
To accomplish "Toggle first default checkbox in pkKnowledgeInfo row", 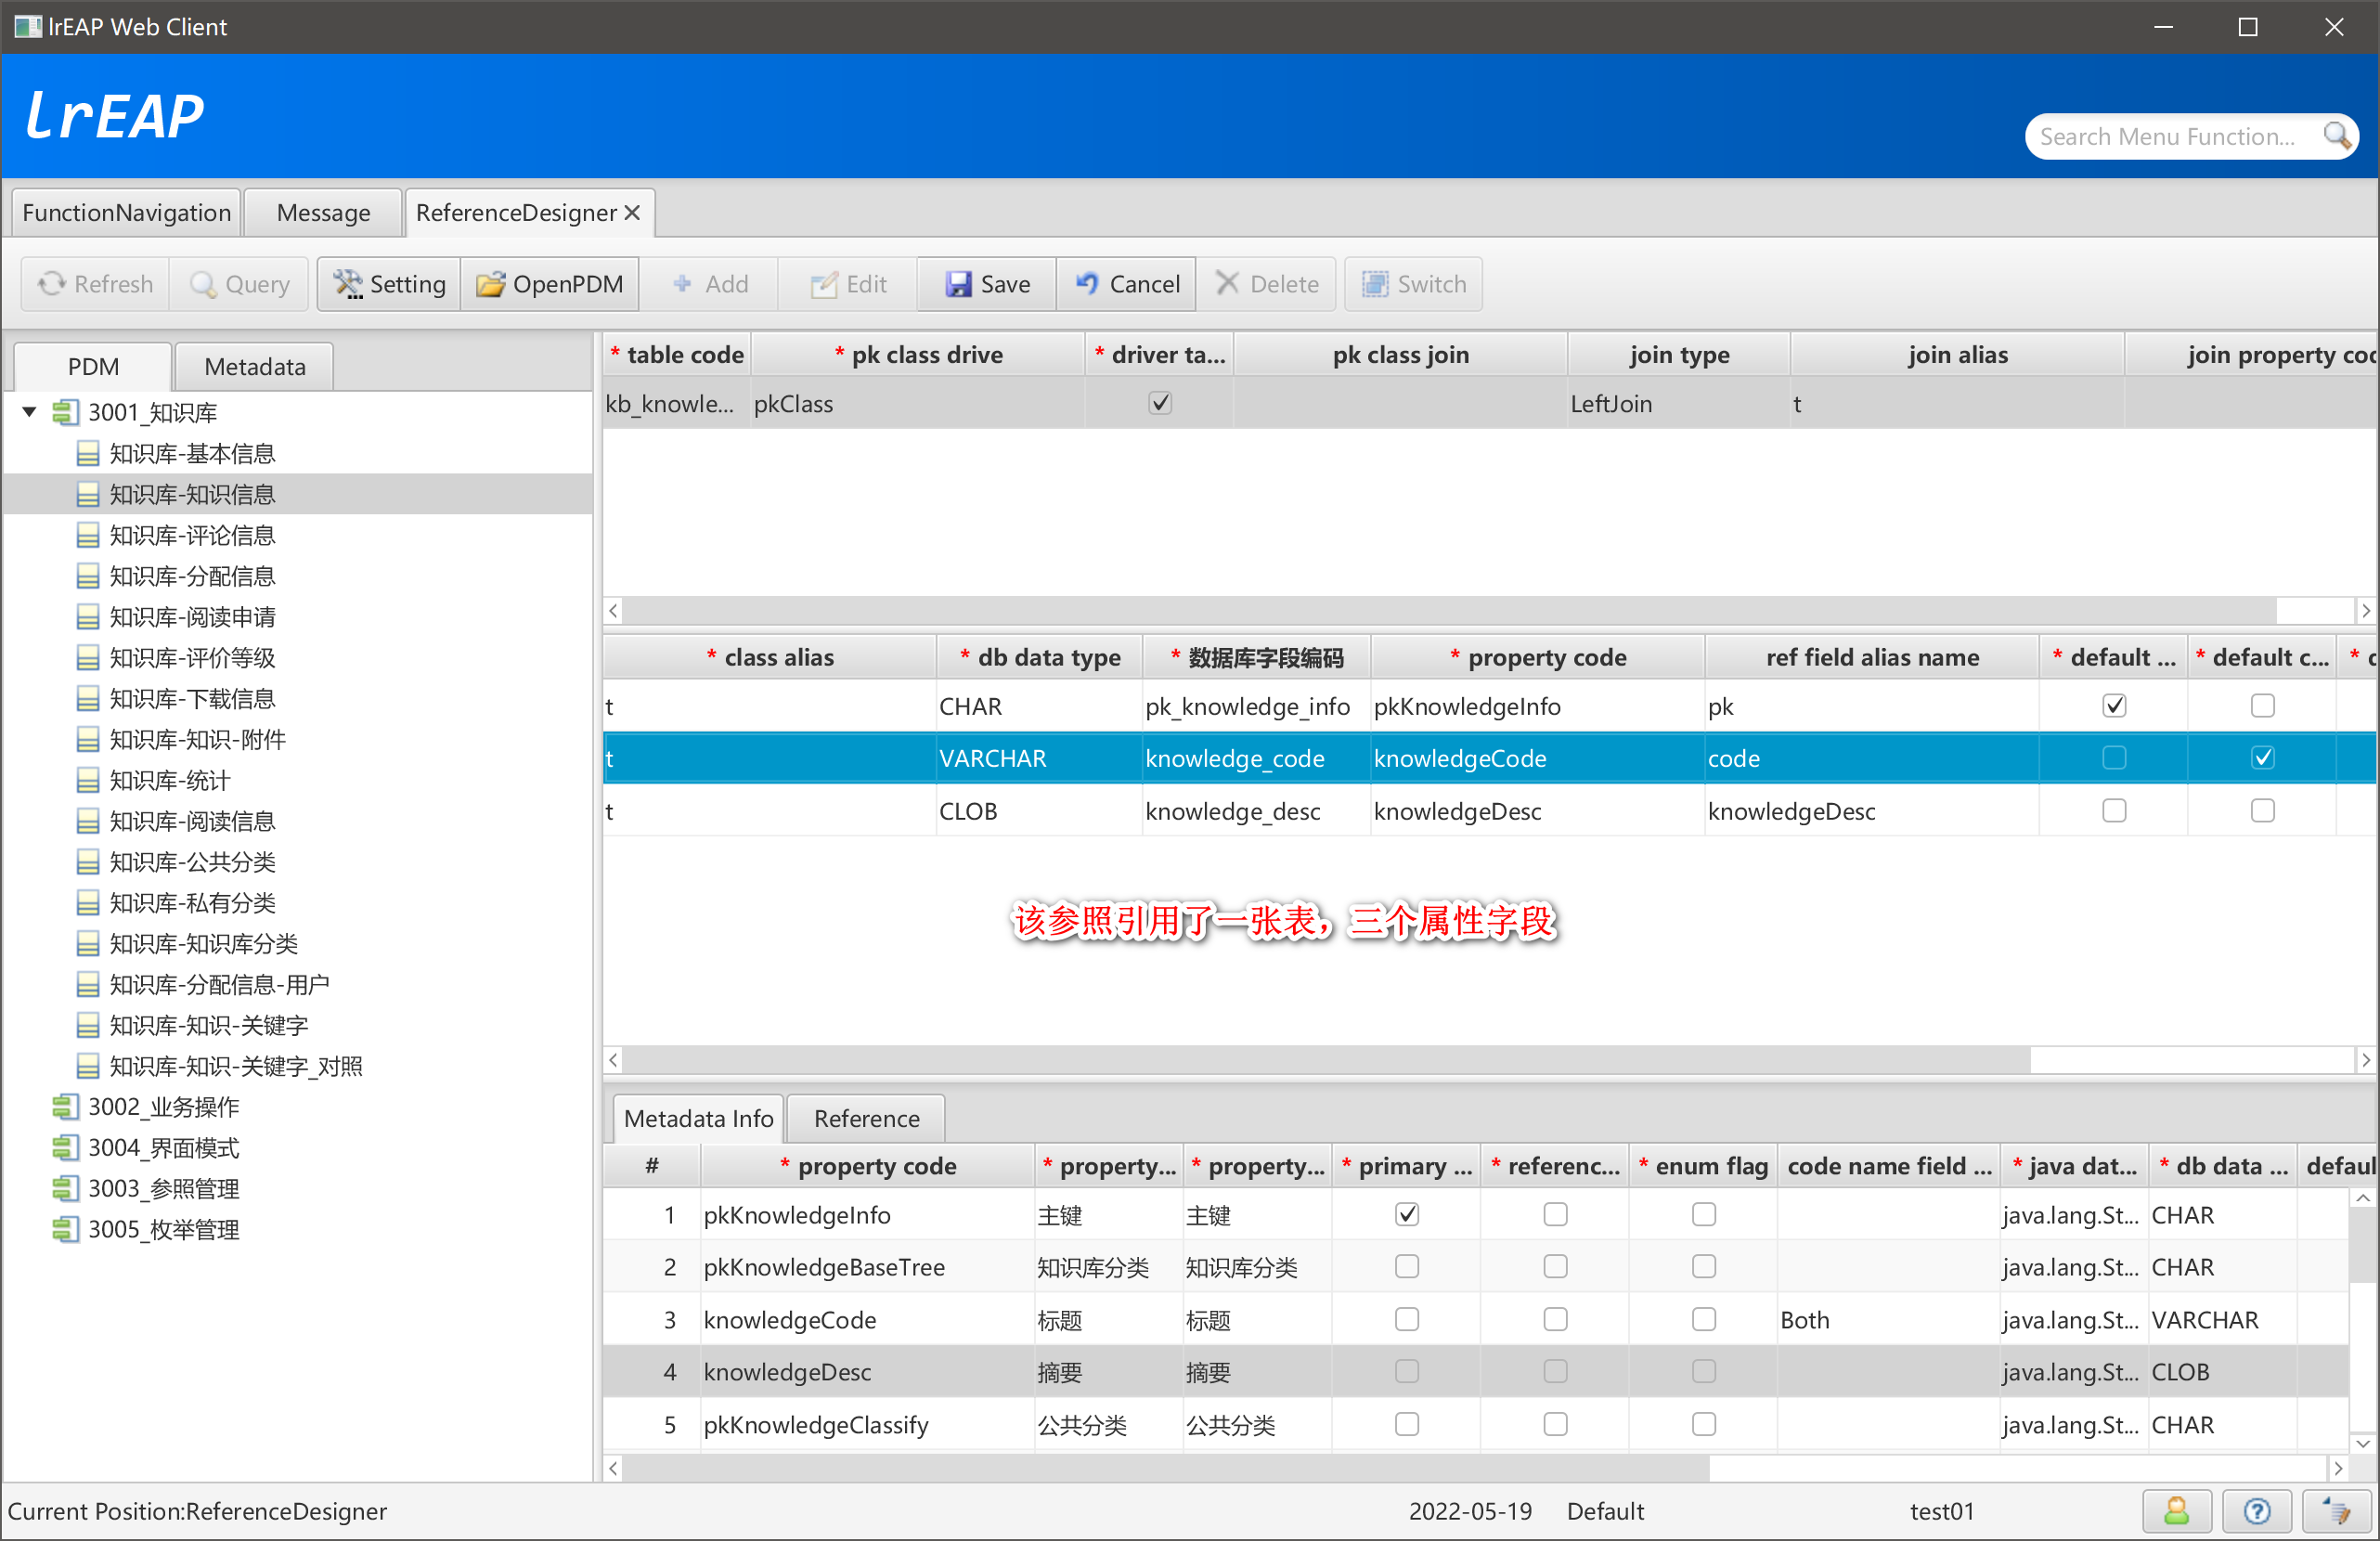I will point(2114,706).
